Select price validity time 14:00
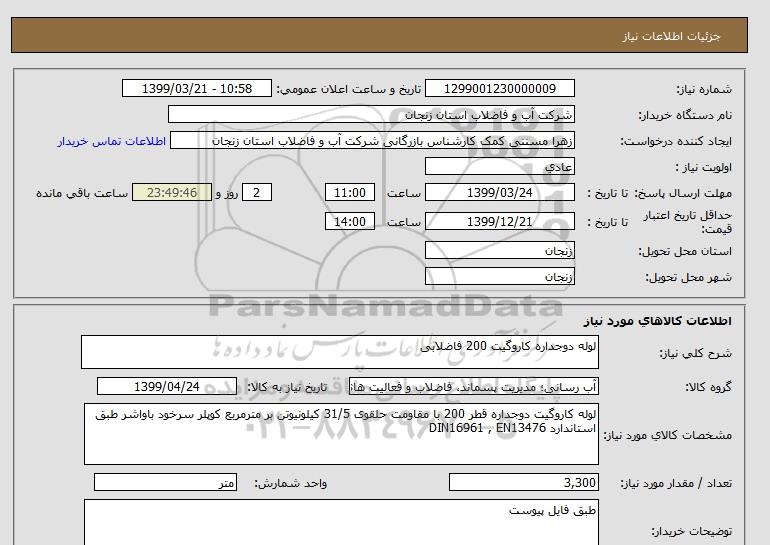Image resolution: width=770 pixels, height=545 pixels. pos(350,221)
